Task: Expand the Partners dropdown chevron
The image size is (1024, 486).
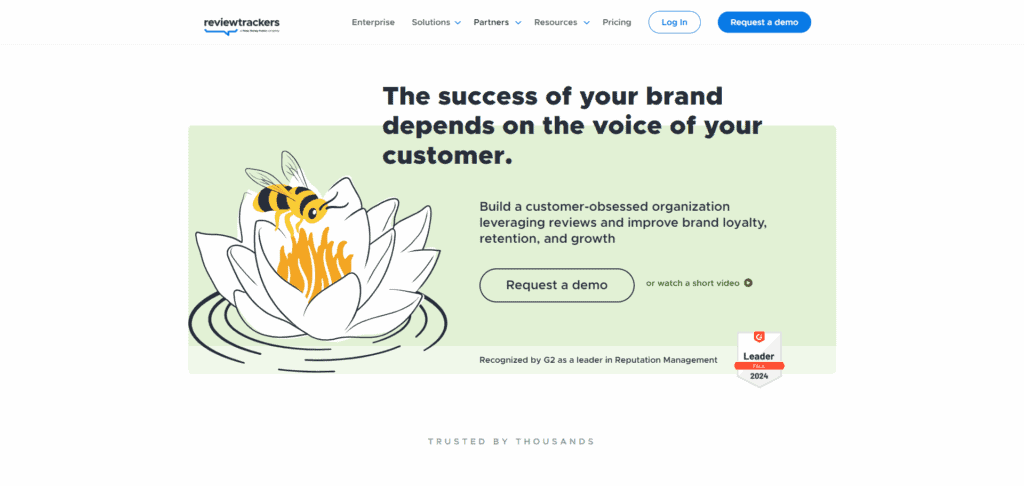Action: [518, 23]
